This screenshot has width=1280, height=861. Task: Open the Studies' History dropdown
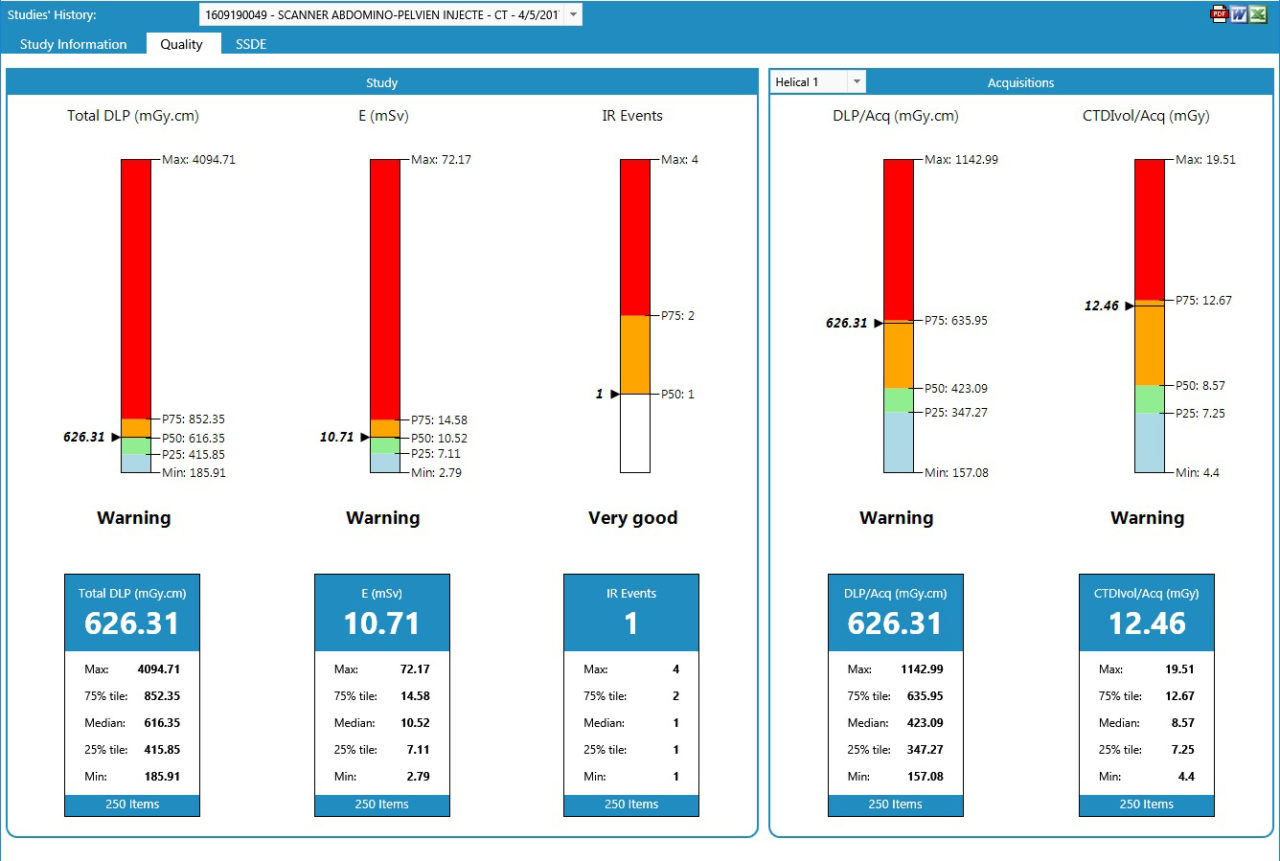click(571, 15)
